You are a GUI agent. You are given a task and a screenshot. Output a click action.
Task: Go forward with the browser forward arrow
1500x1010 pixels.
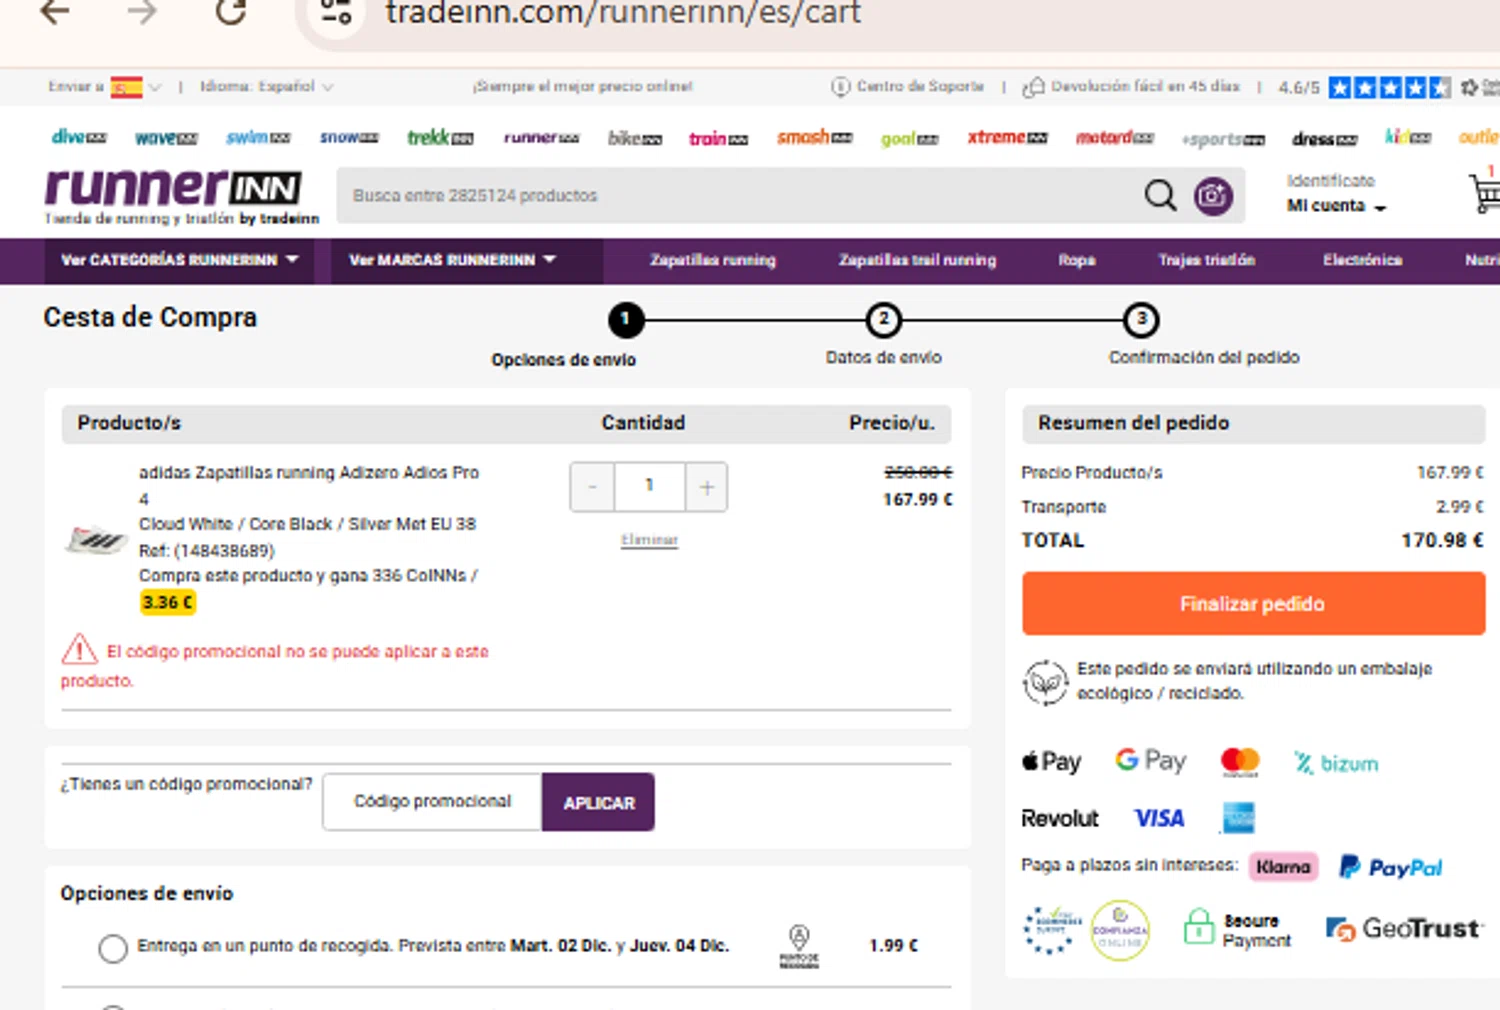[142, 12]
